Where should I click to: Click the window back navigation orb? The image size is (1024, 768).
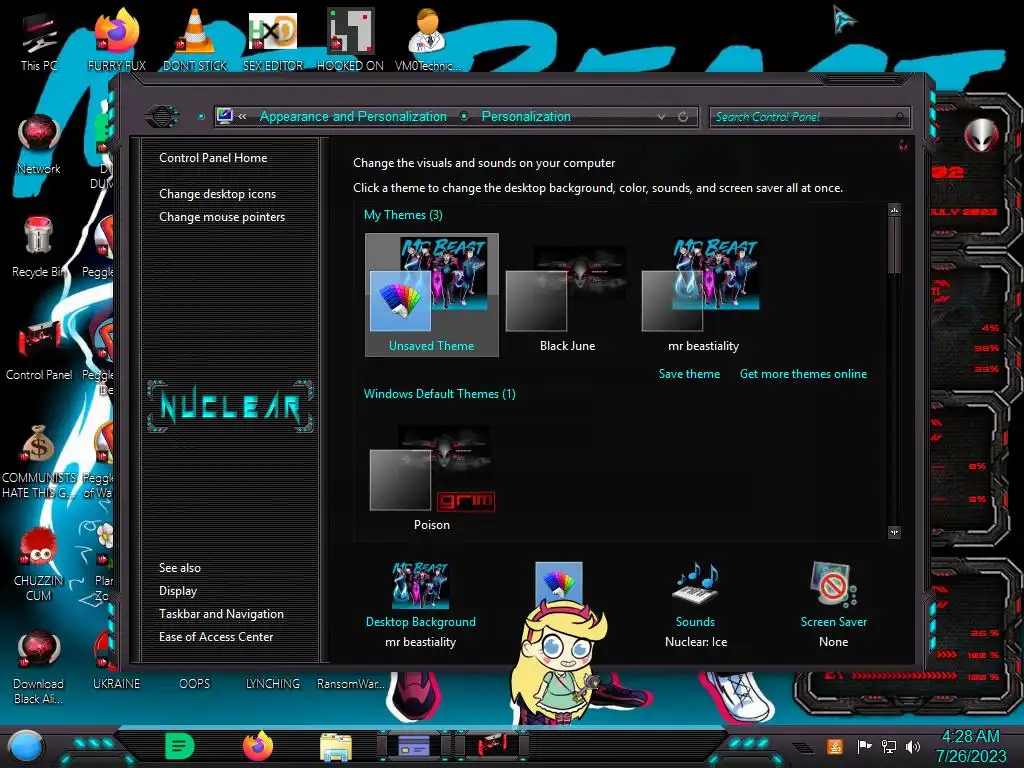tap(162, 116)
